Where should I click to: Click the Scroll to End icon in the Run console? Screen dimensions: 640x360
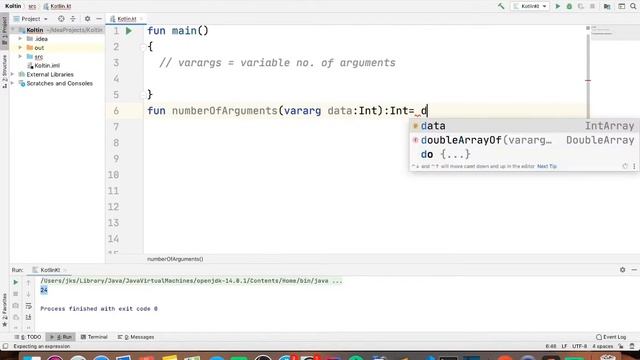pos(29,317)
